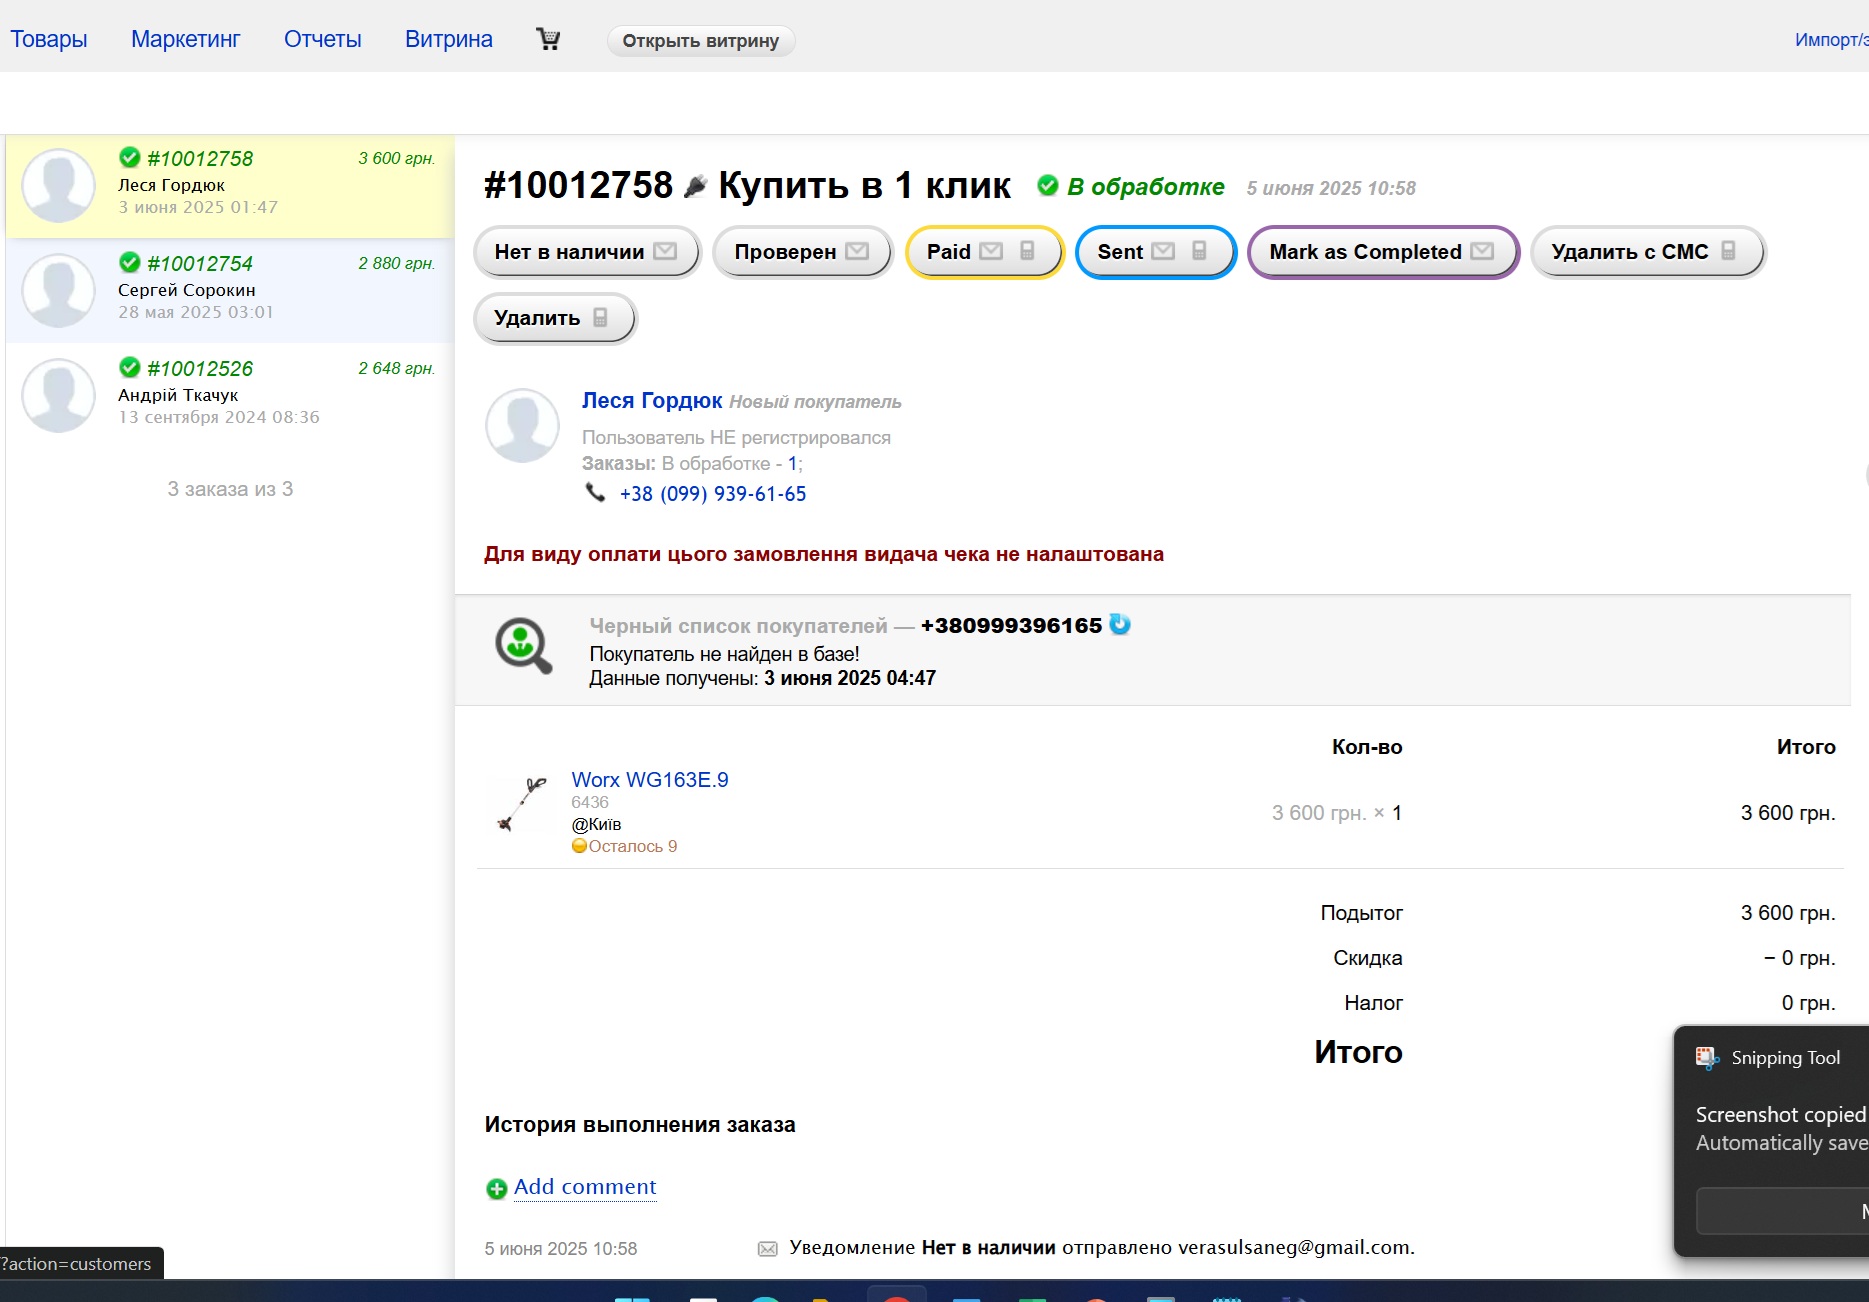Click the В обработке status label
This screenshot has height=1302, width=1869.
[x=1146, y=187]
